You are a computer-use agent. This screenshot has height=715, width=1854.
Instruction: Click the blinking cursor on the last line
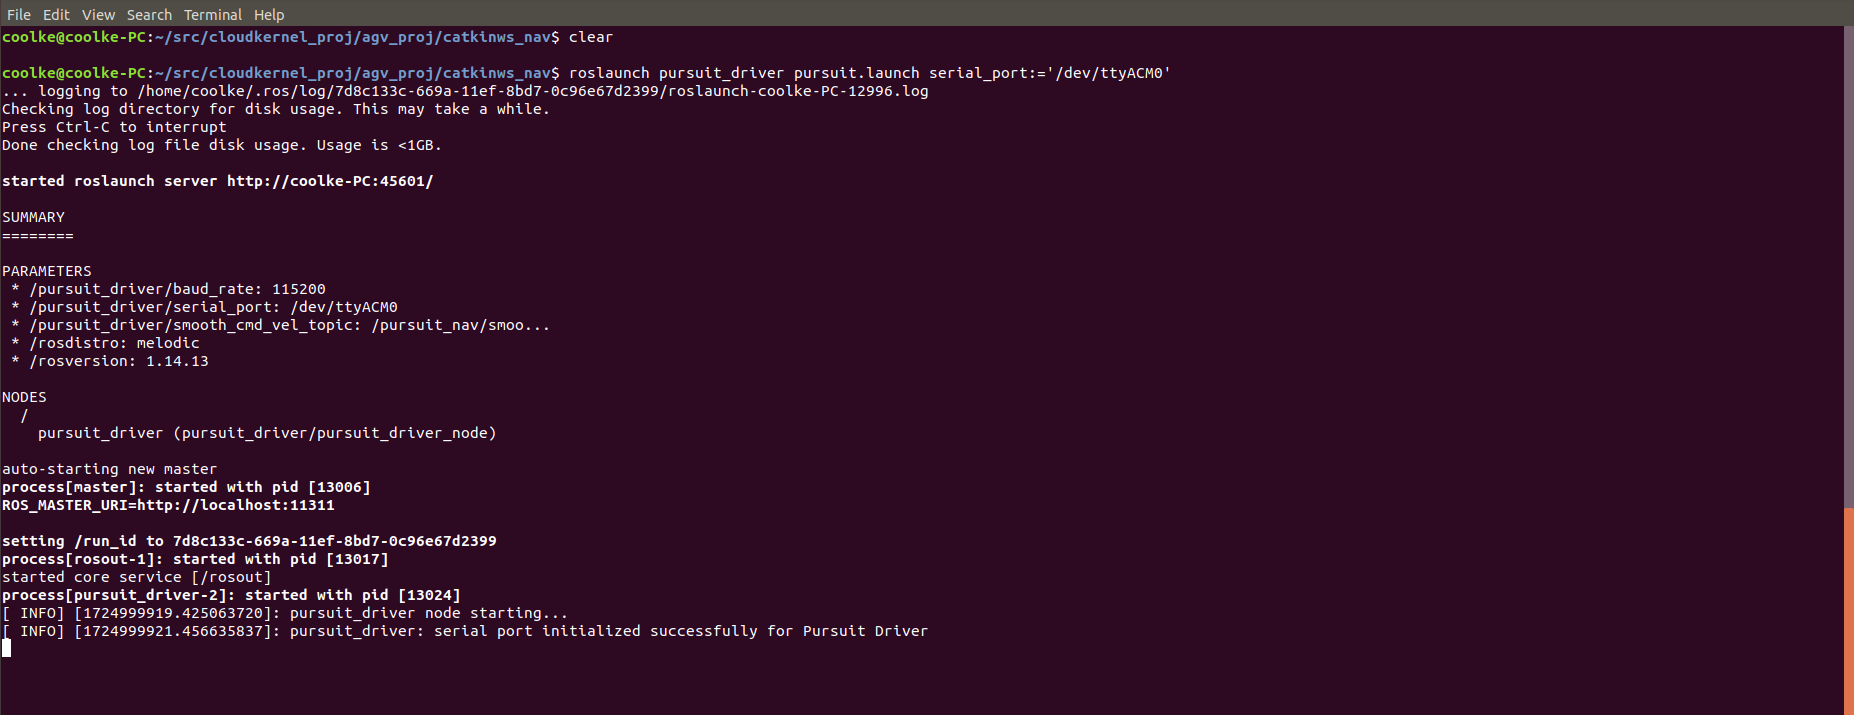pyautogui.click(x=7, y=648)
